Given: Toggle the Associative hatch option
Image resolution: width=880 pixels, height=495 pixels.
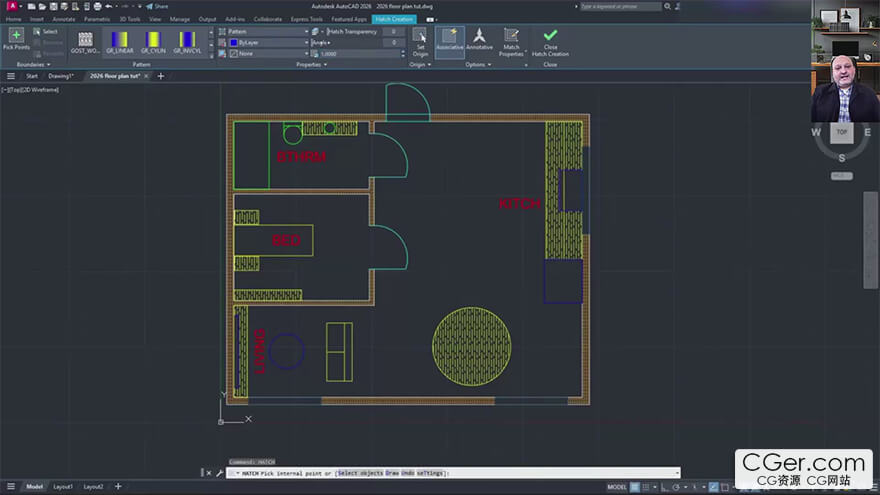Looking at the screenshot, I should [x=450, y=40].
